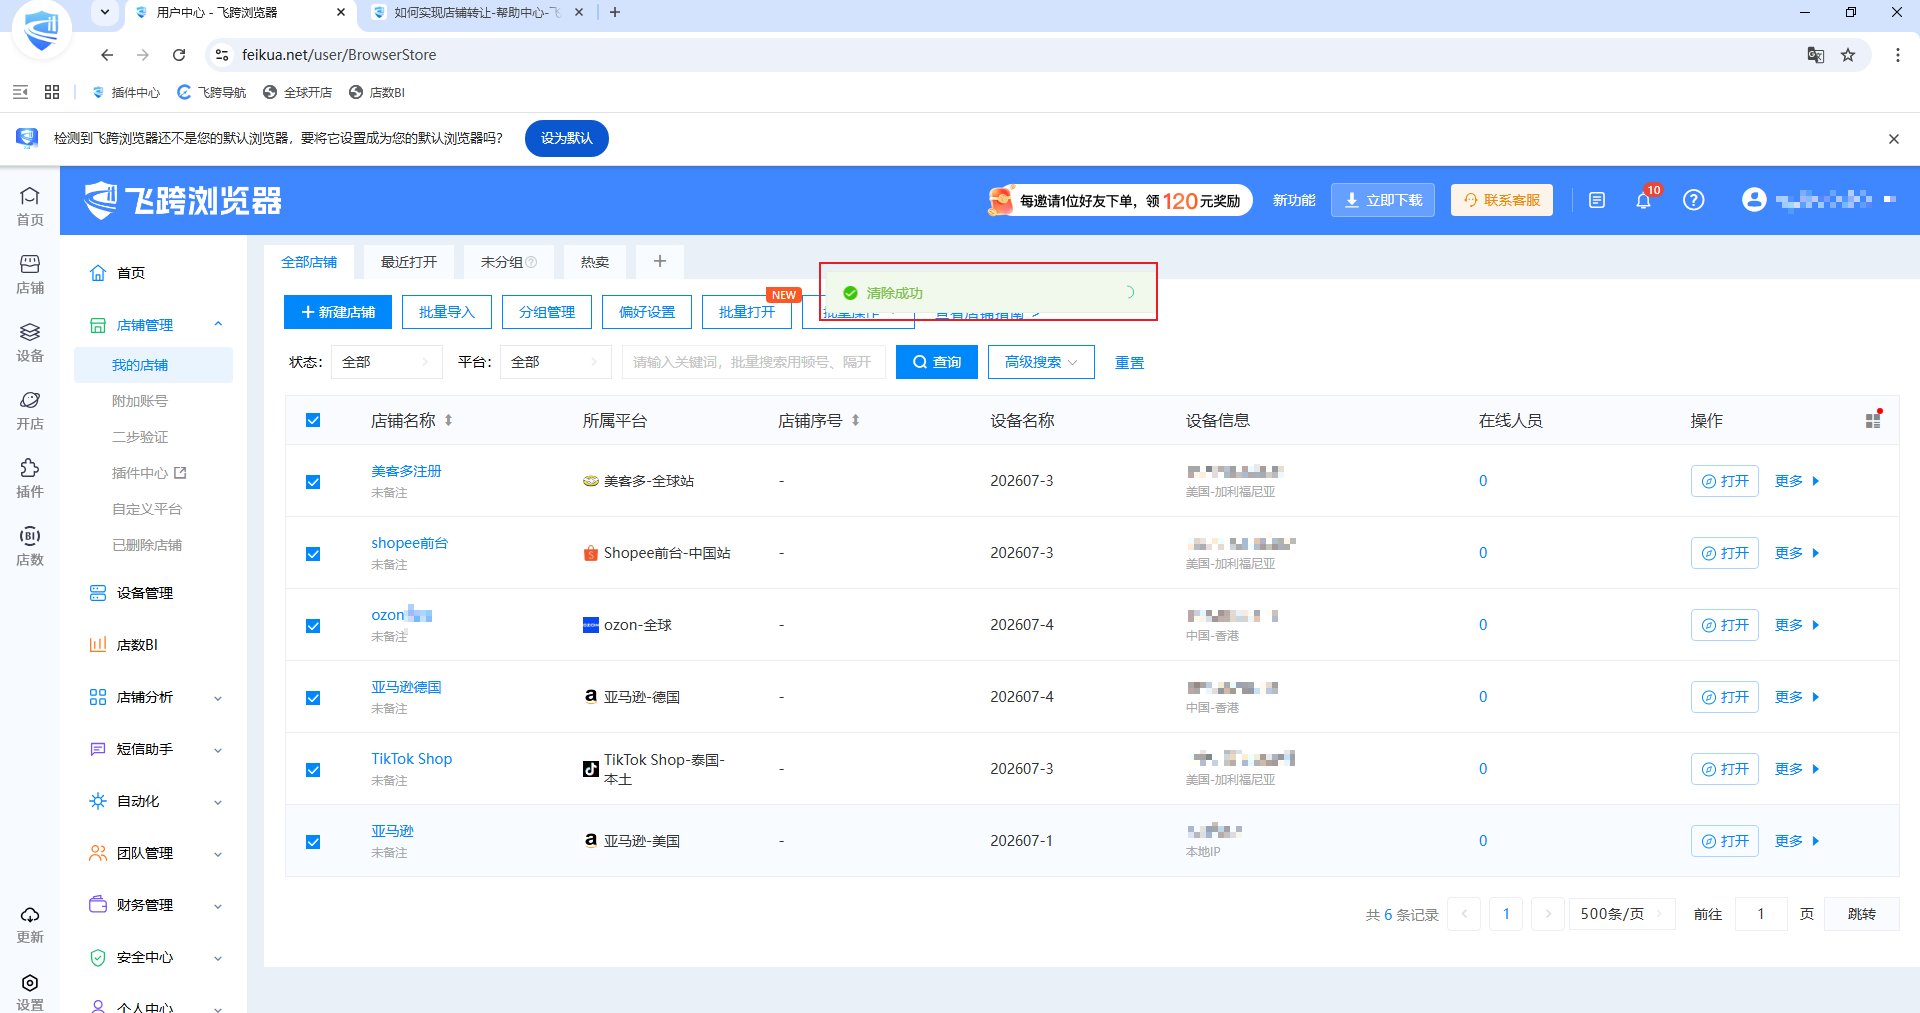Screen dimensions: 1920x1013
Task: Click the help question mark icon
Action: click(x=1693, y=200)
